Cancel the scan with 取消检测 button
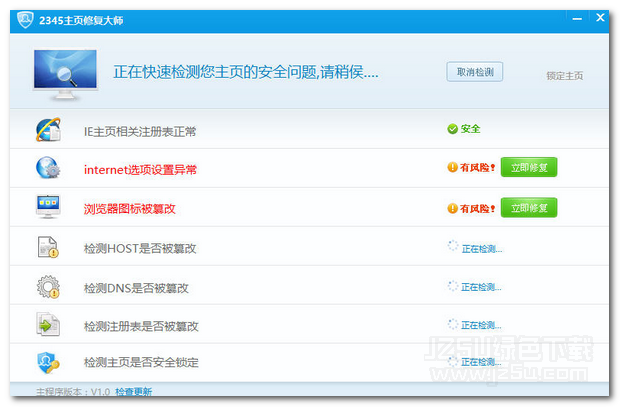Image resolution: width=620 pixels, height=407 pixels. point(474,72)
